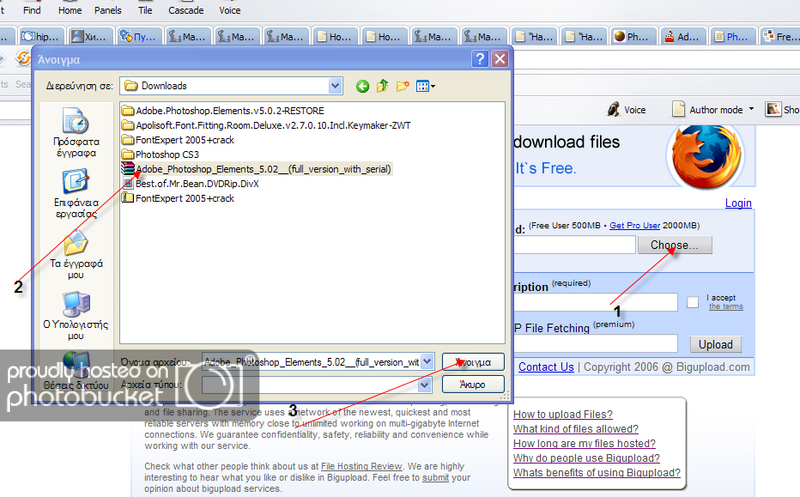Expand the file name combo box arrow
Screen dimensions: 800x497
427,361
